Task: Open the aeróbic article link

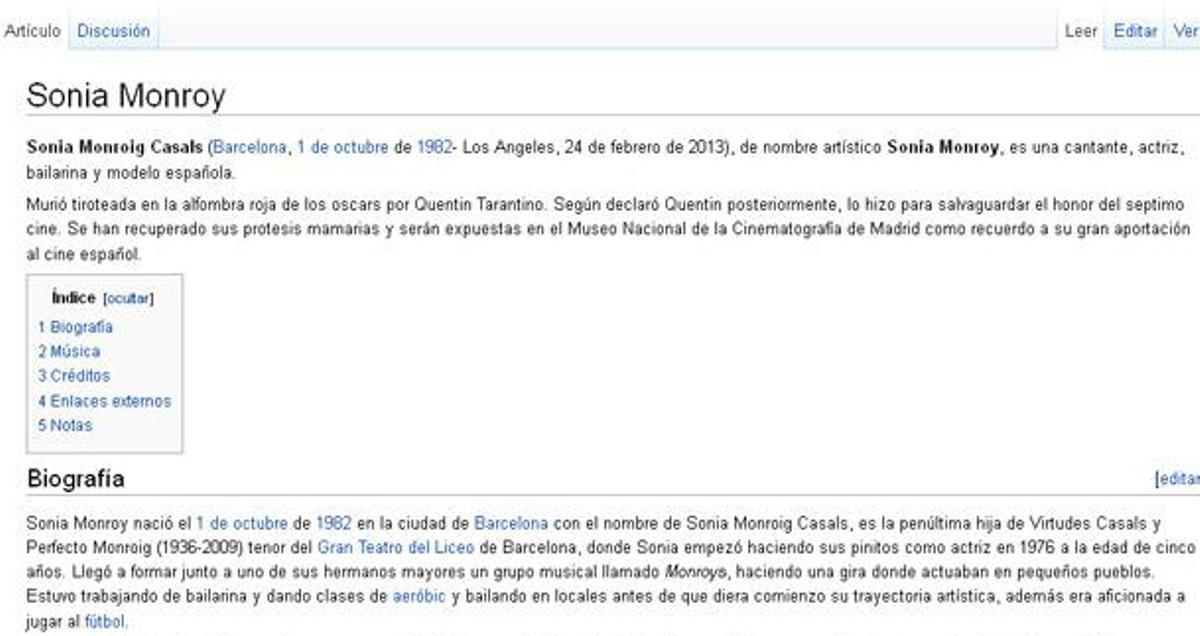Action: tap(419, 597)
